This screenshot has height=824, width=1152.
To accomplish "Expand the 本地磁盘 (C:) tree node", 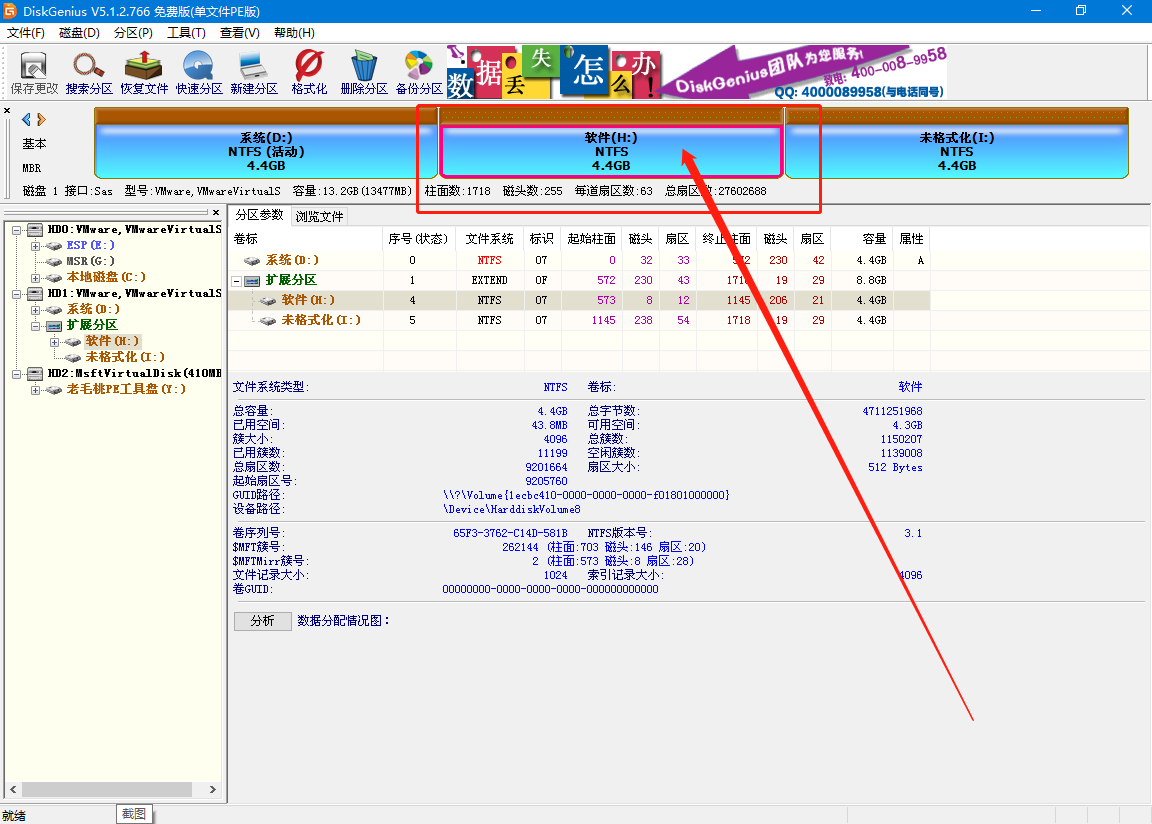I will tap(35, 278).
